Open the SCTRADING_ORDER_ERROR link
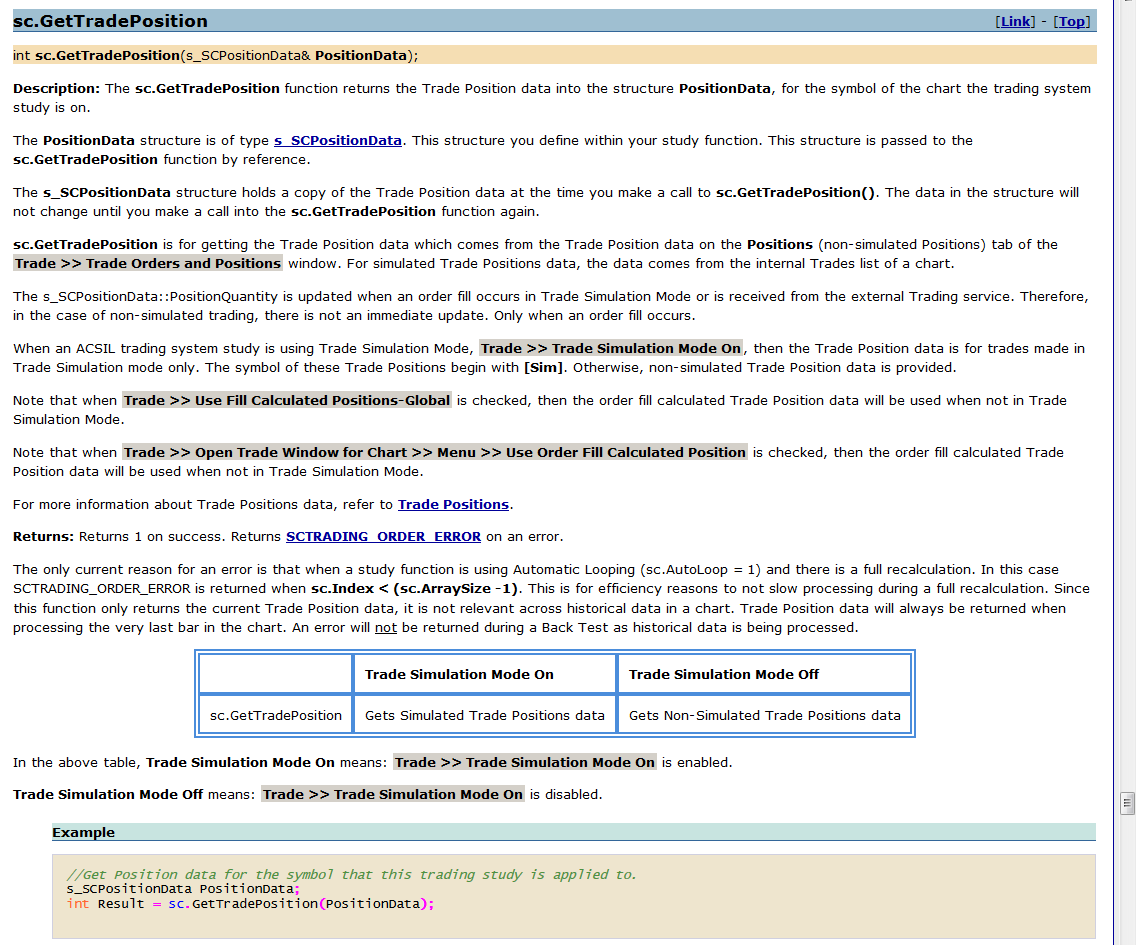1136x945 pixels. pyautogui.click(x=383, y=536)
